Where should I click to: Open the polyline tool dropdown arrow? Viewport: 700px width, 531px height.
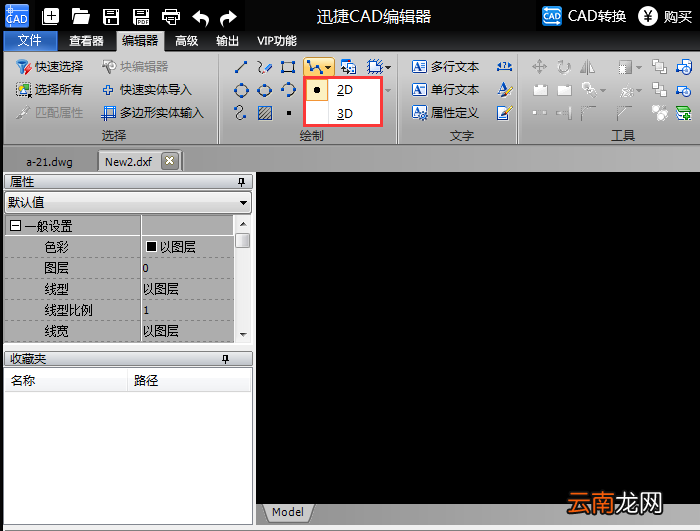click(x=329, y=67)
